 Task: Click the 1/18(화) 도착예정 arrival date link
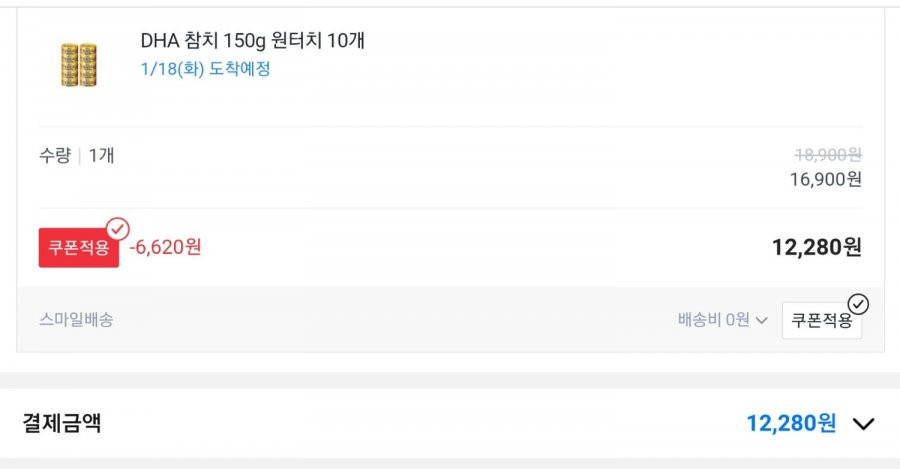pyautogui.click(x=205, y=69)
